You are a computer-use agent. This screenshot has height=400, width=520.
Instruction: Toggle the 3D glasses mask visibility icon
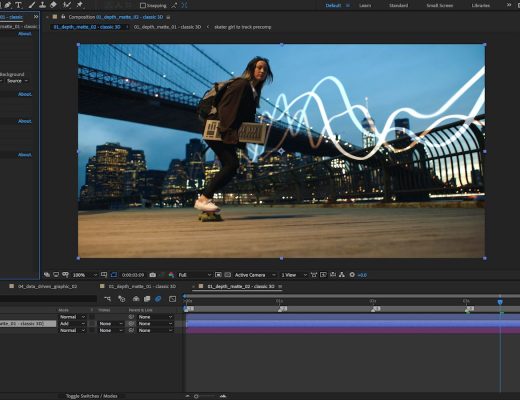pyautogui.click(x=65, y=275)
